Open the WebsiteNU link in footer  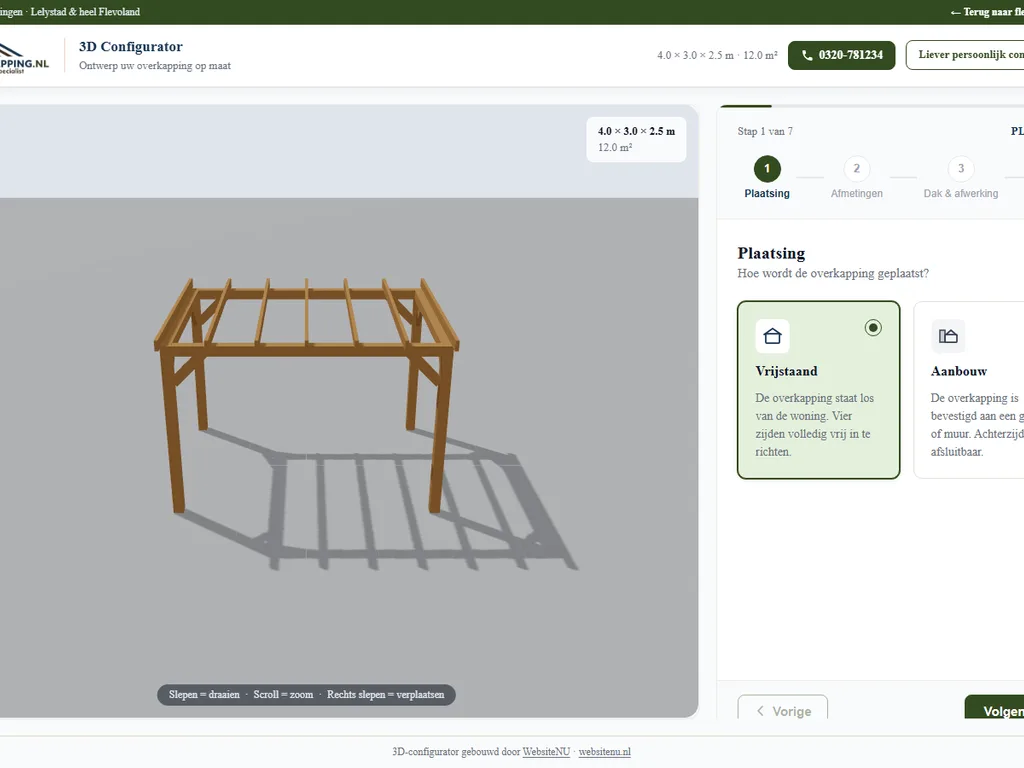point(546,752)
